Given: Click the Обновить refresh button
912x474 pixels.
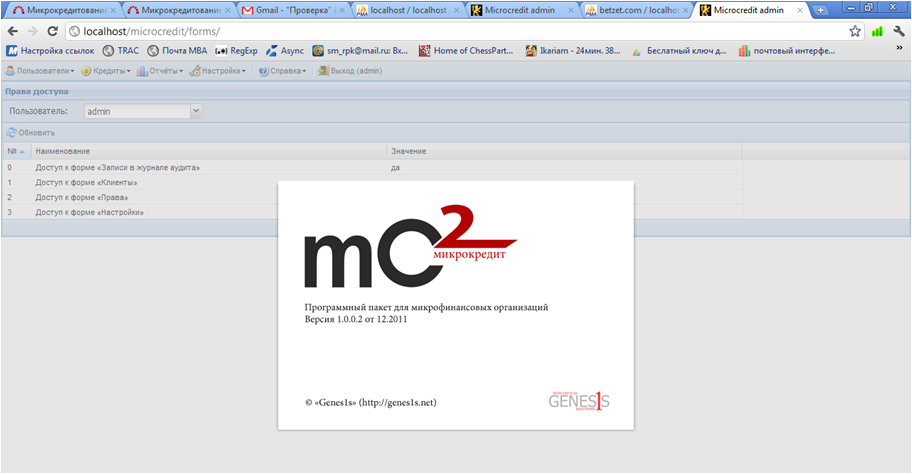Looking at the screenshot, I should tap(31, 133).
